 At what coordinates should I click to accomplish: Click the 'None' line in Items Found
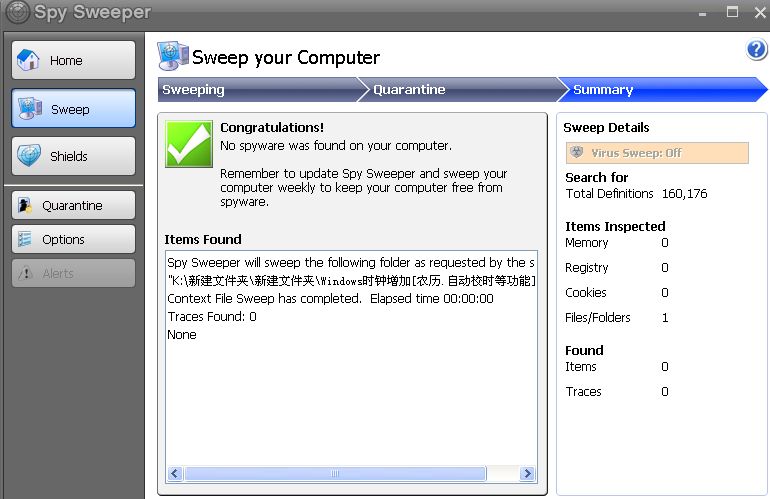182,335
